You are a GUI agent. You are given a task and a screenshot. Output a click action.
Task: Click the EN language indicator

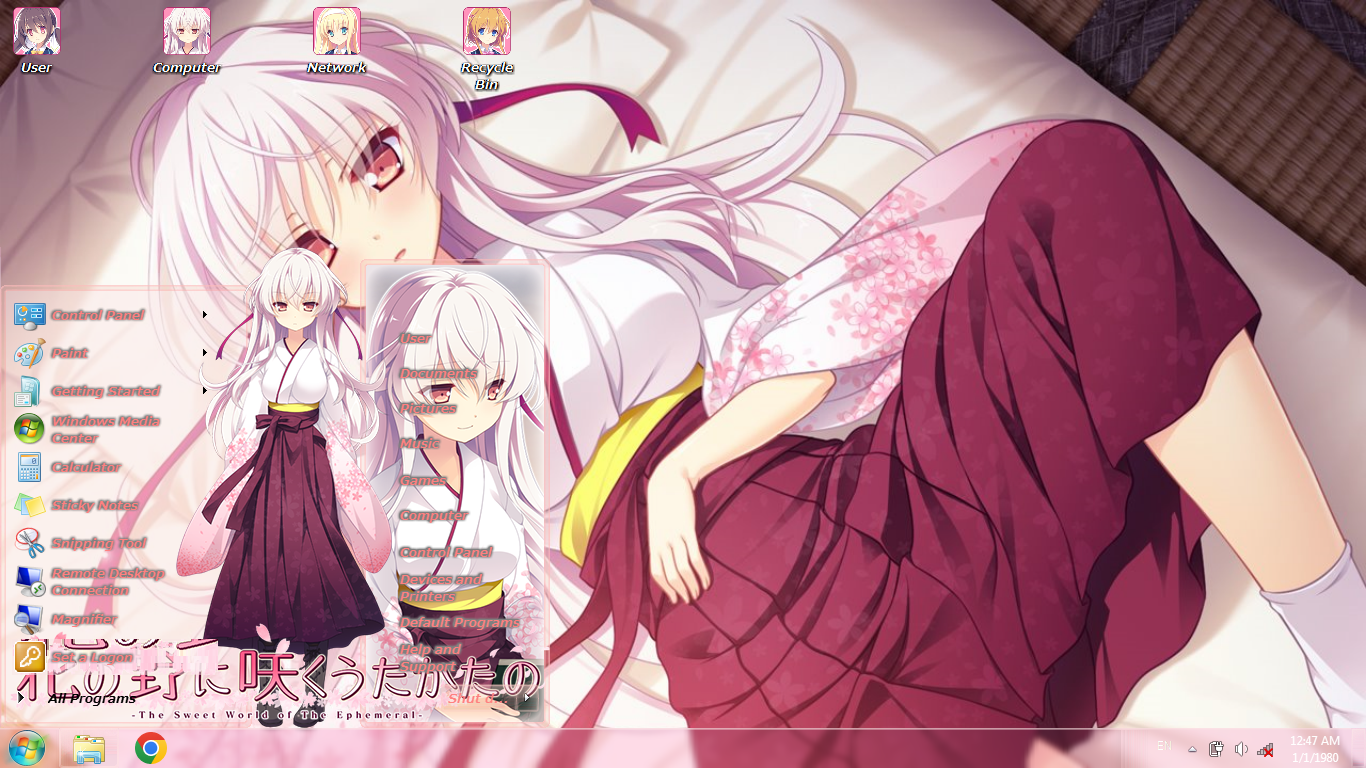[x=1164, y=747]
